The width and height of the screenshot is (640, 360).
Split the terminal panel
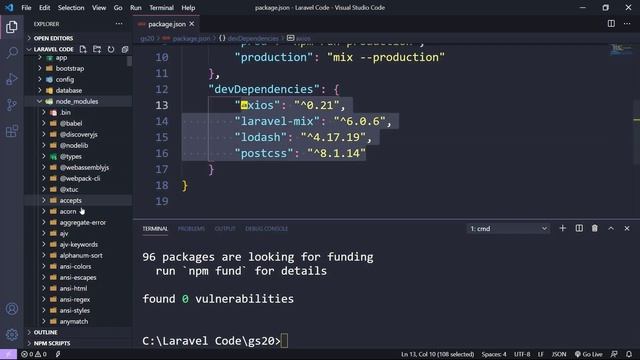click(579, 228)
